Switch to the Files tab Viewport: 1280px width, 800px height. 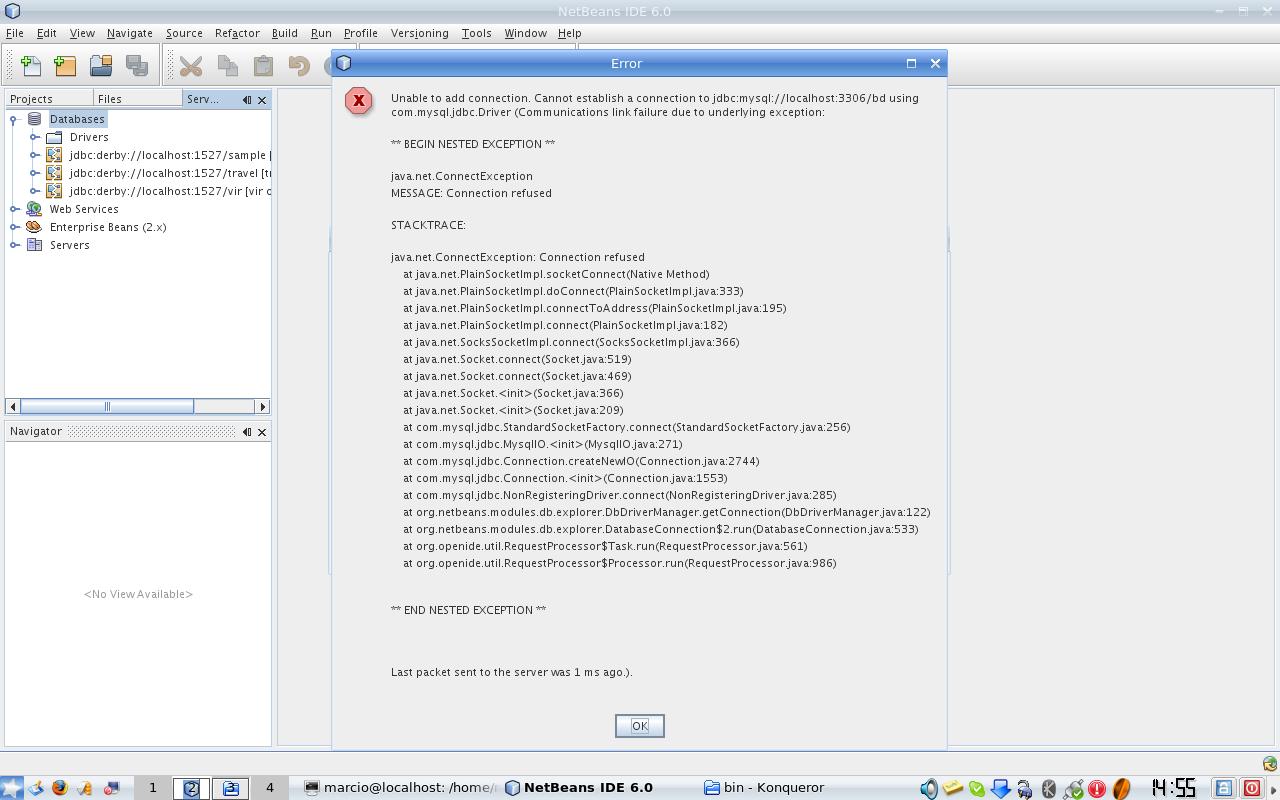coord(138,99)
